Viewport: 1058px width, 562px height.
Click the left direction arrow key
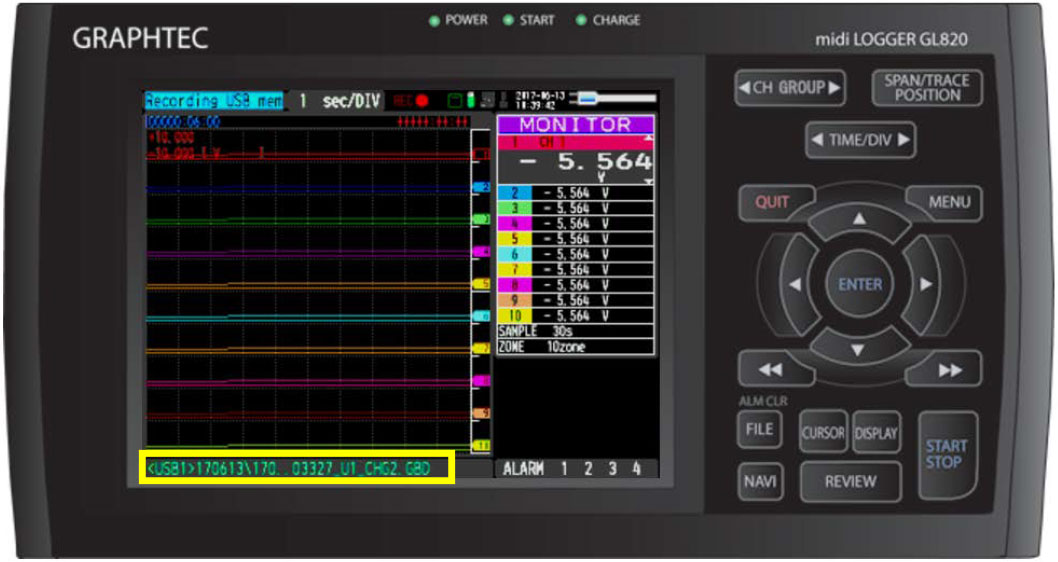pos(796,285)
